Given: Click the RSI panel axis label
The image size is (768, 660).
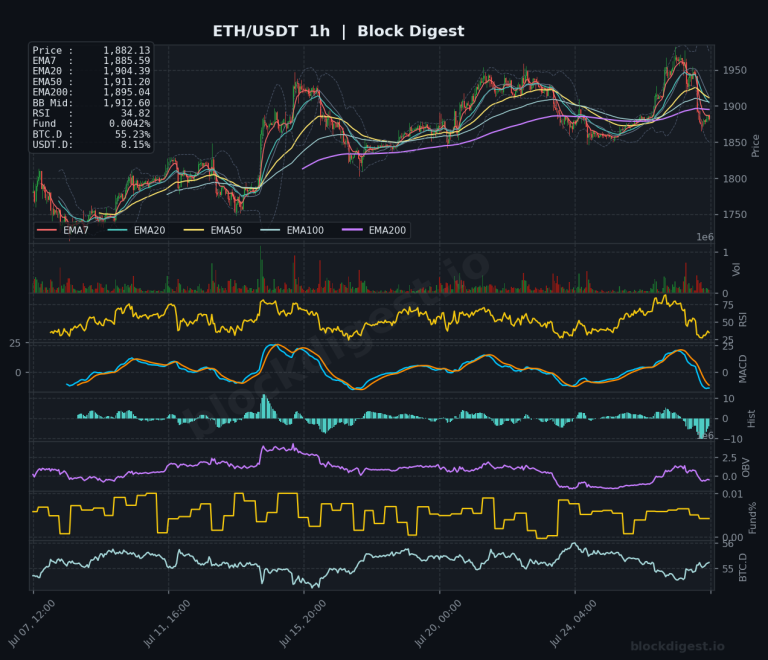Looking at the screenshot, I should coord(743,319).
